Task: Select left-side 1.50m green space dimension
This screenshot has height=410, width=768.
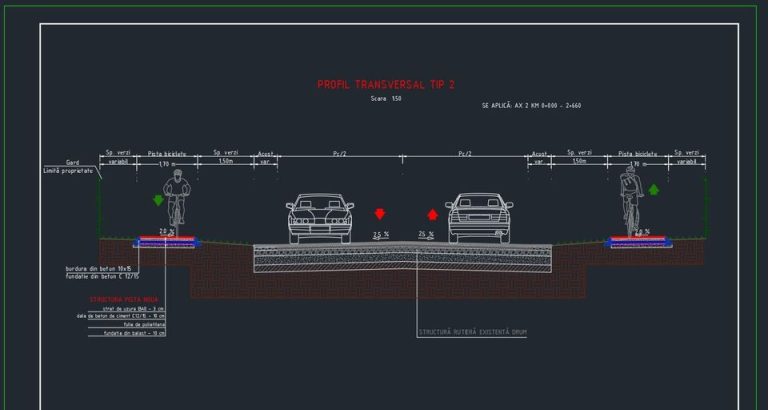Action: (225, 161)
